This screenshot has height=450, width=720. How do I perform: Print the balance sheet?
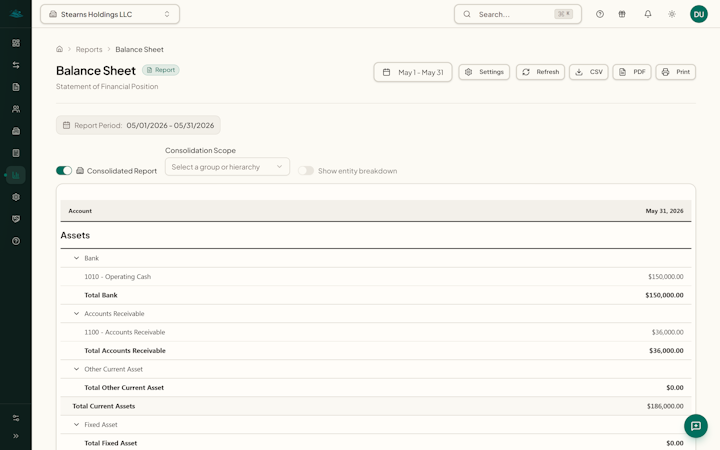pyautogui.click(x=675, y=72)
